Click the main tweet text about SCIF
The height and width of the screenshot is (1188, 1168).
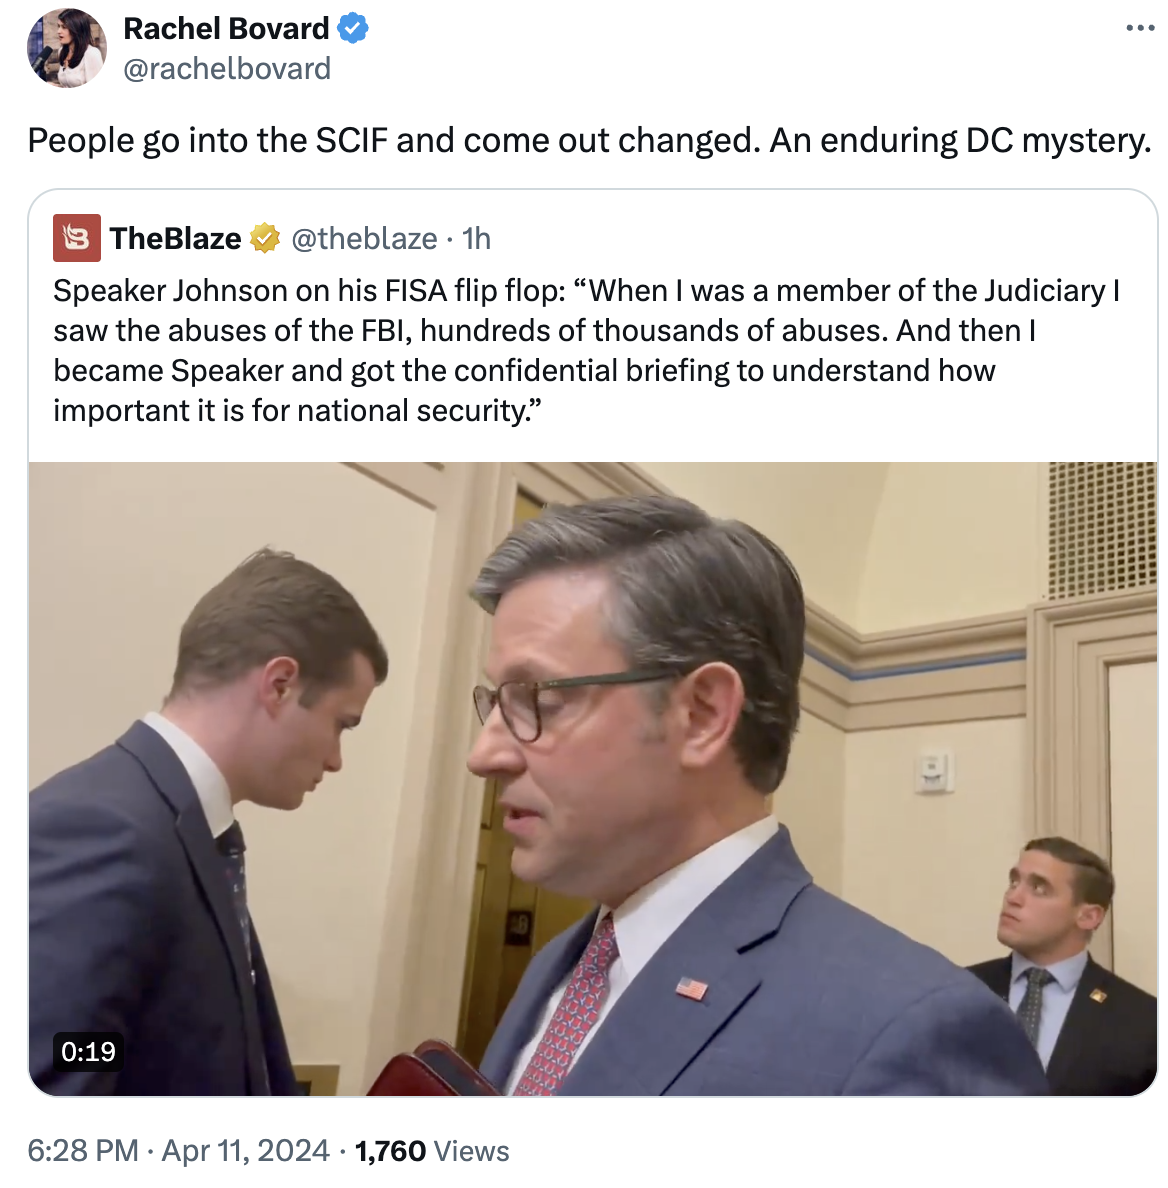tap(589, 141)
